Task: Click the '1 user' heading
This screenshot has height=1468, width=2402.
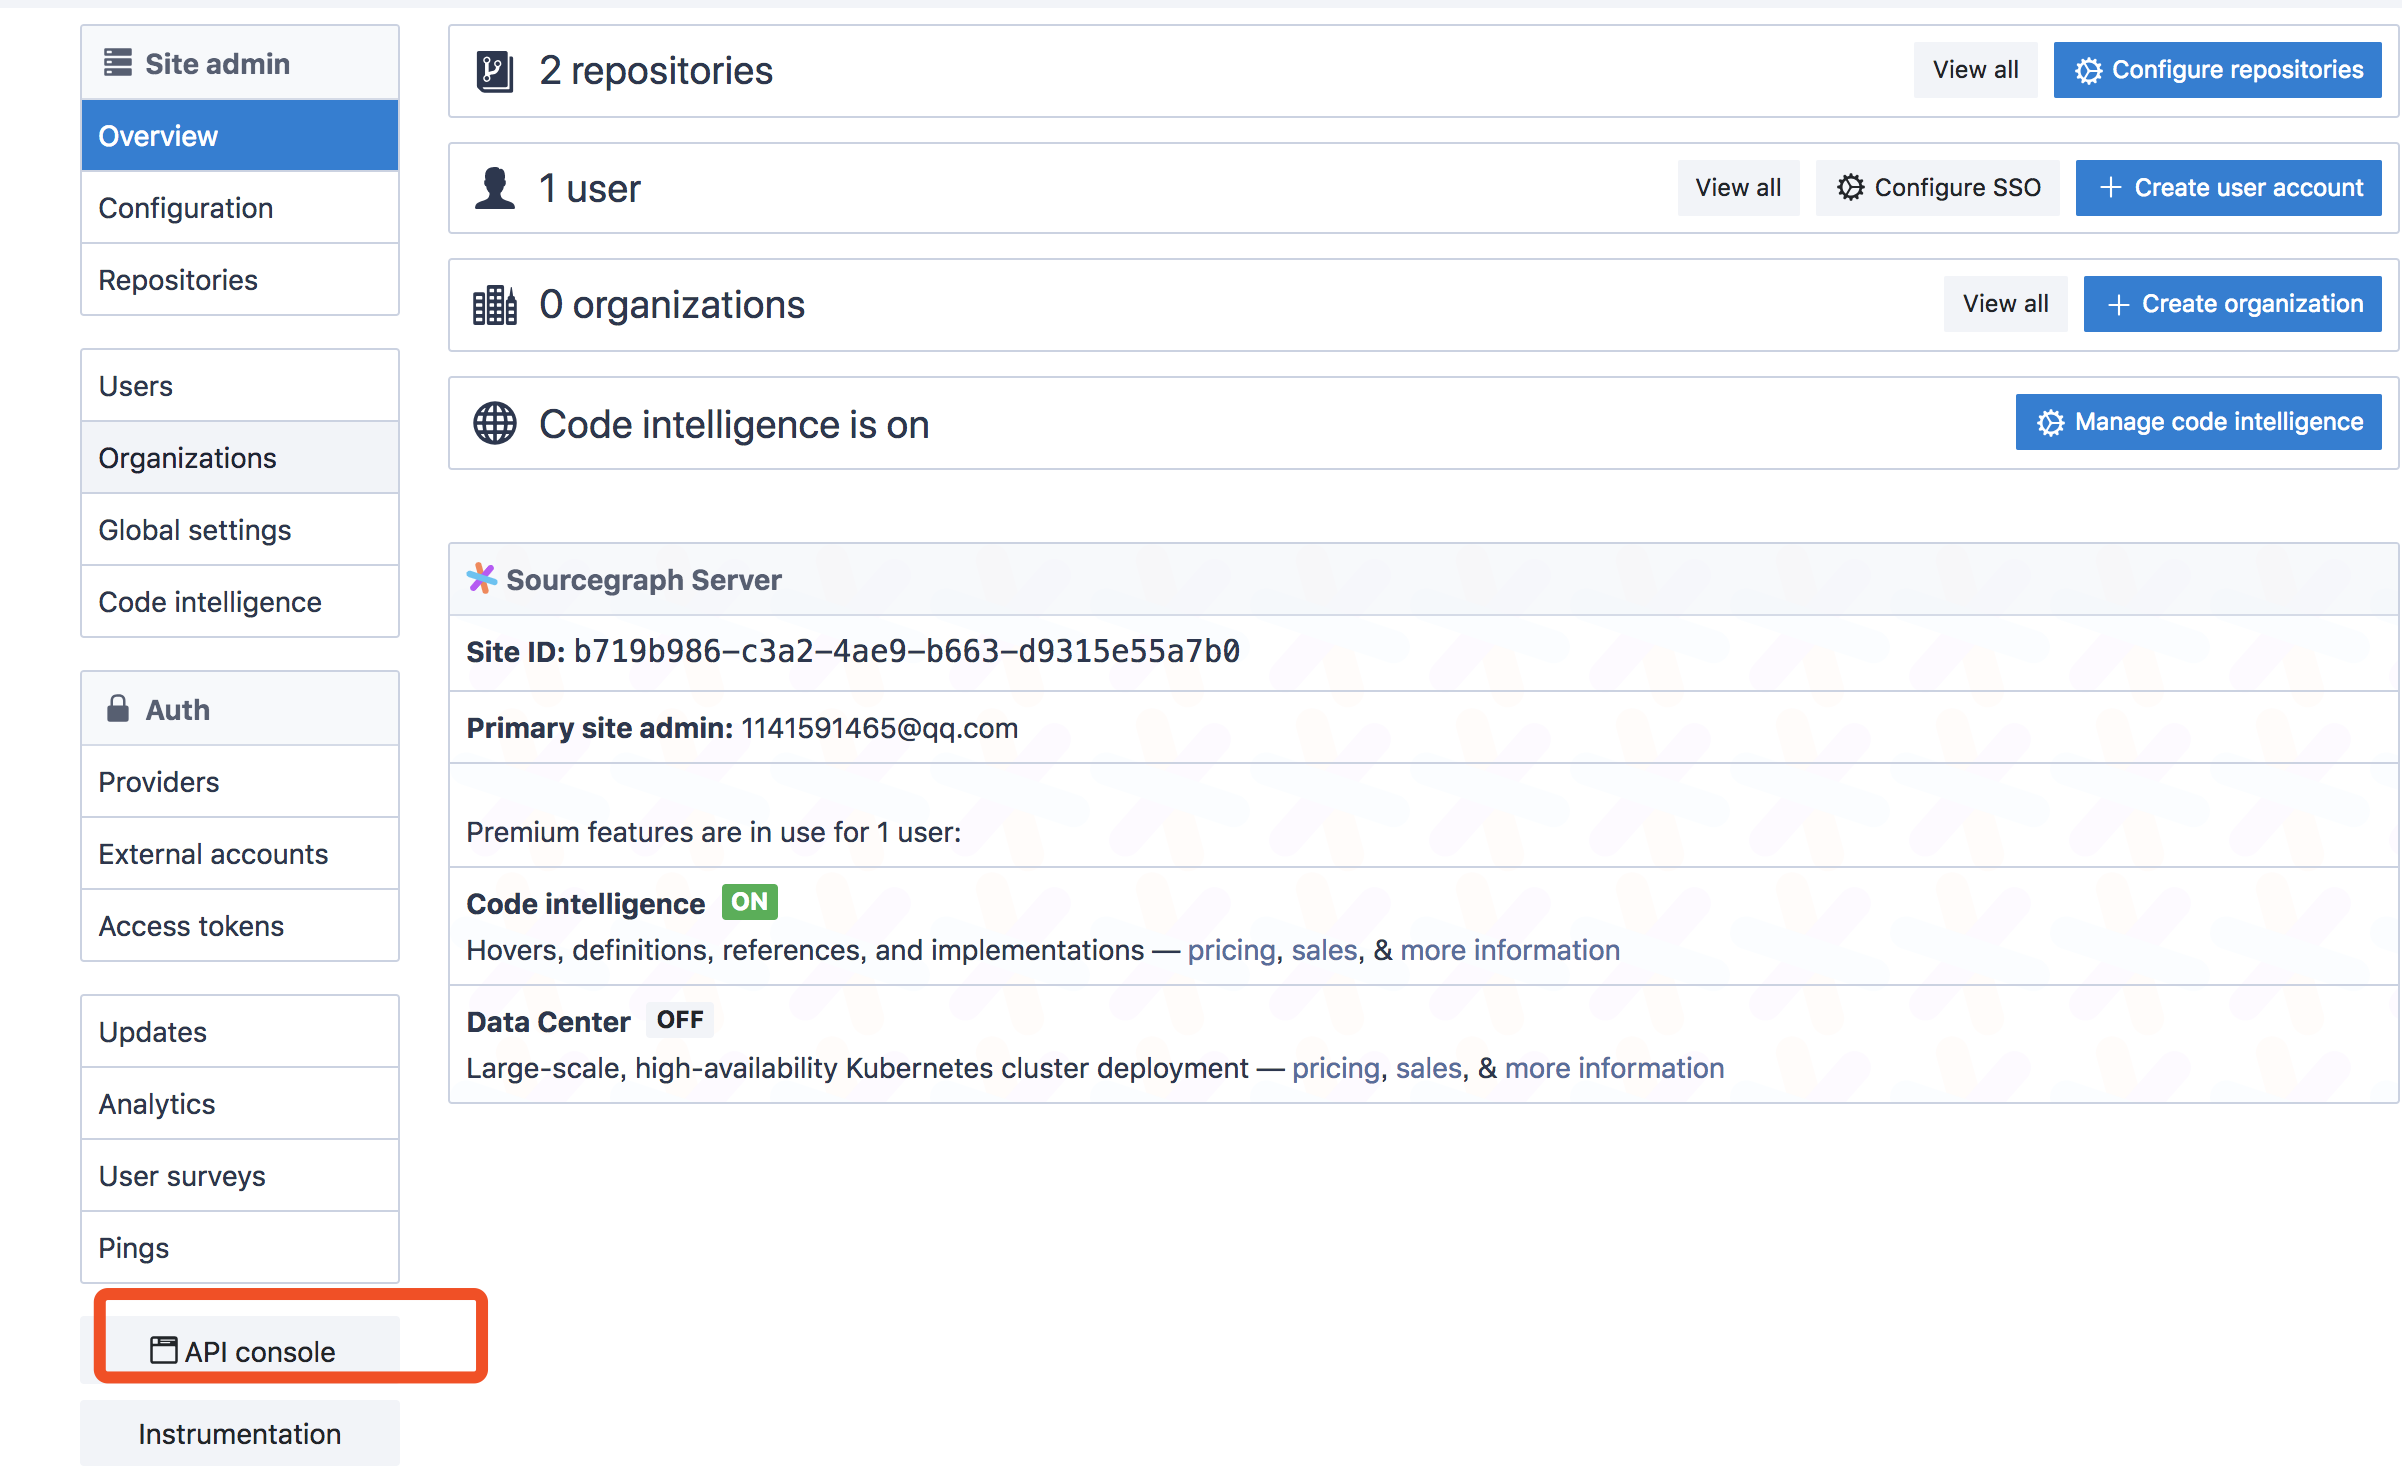Action: 590,188
